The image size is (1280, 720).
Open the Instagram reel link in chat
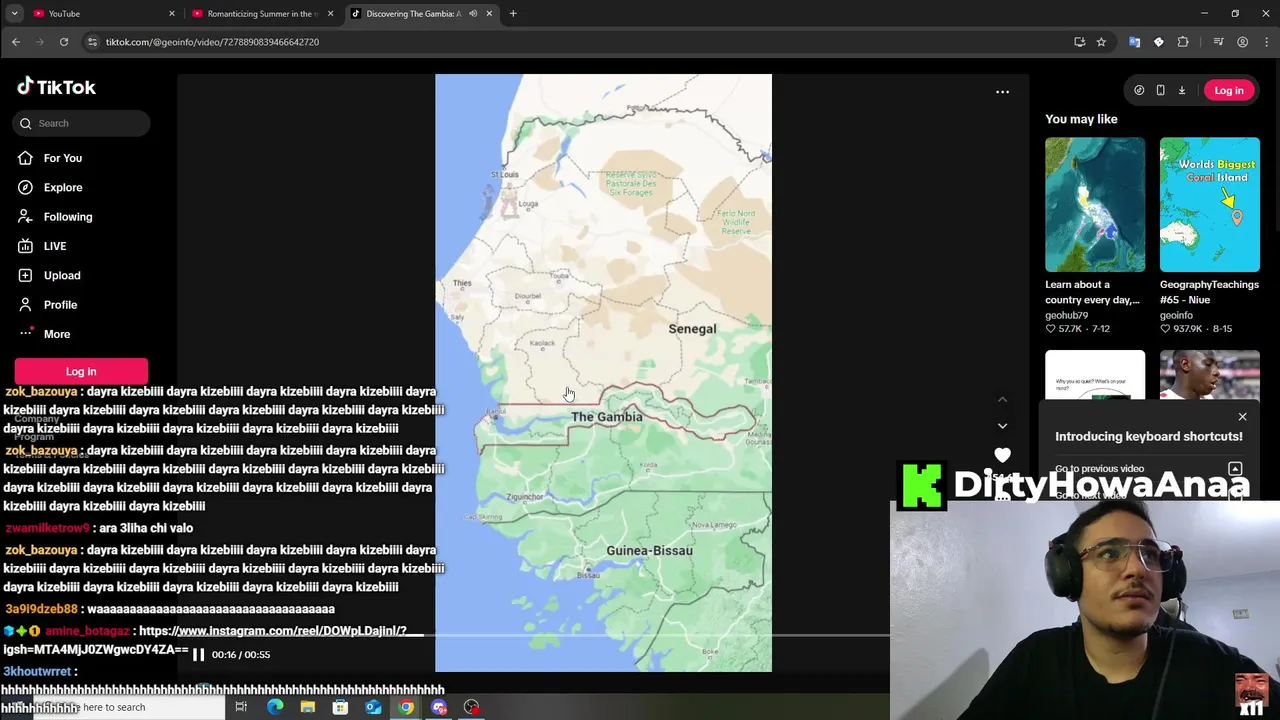coord(272,631)
